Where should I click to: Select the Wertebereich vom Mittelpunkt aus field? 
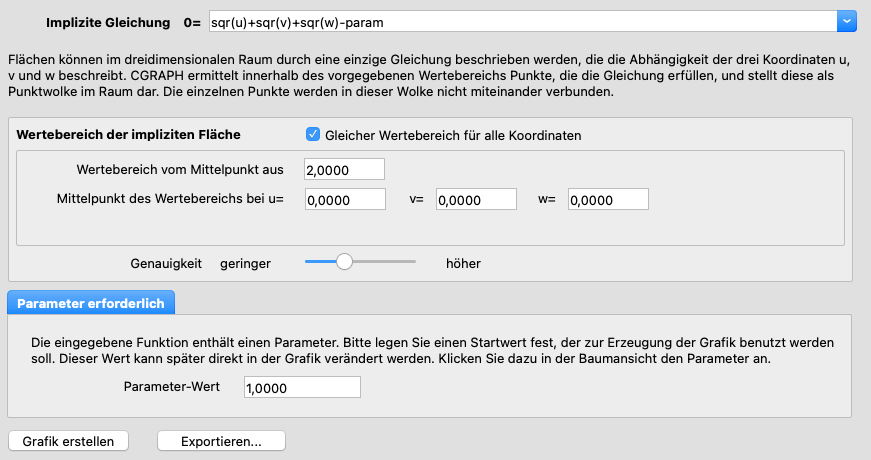click(345, 170)
